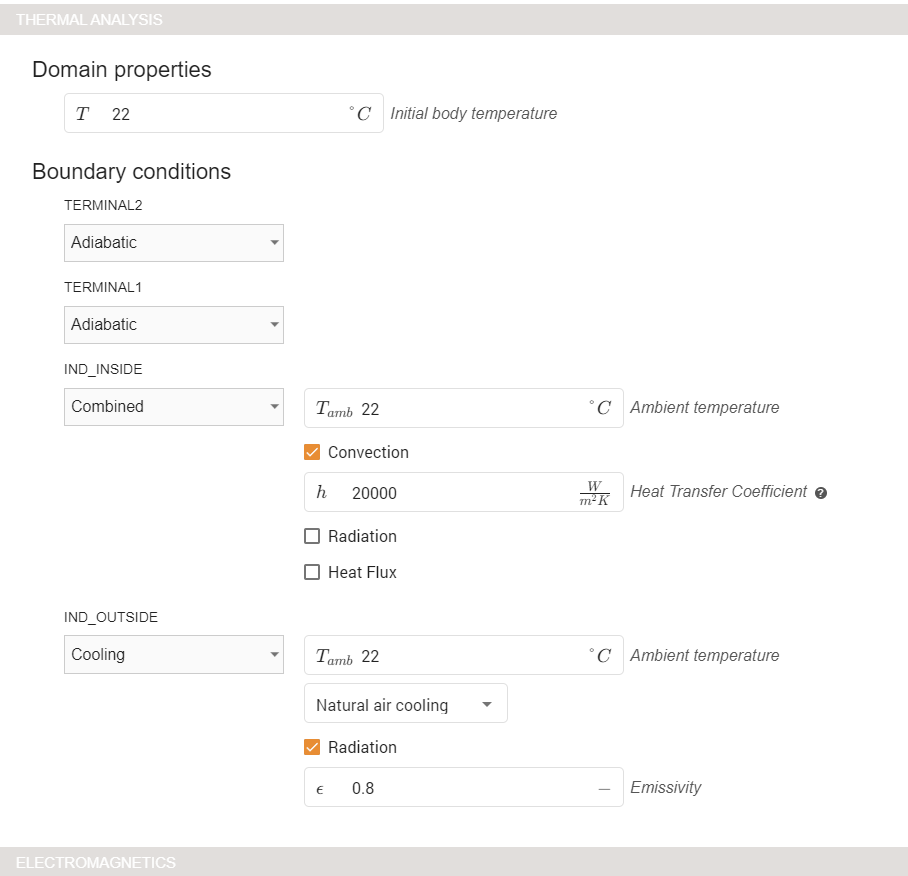Disable the Convection checkbox
Image resolution: width=908 pixels, height=876 pixels.
coord(312,453)
